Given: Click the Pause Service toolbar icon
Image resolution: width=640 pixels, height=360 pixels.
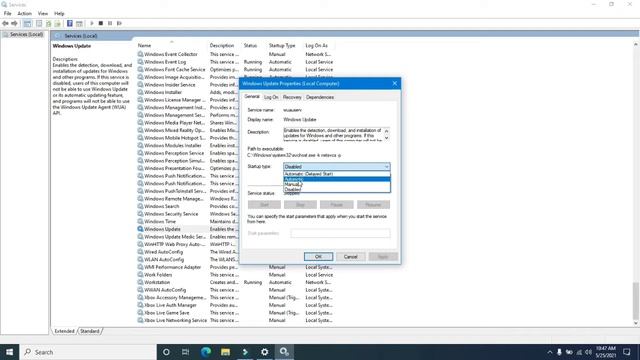Looking at the screenshot, I should coord(110,23).
